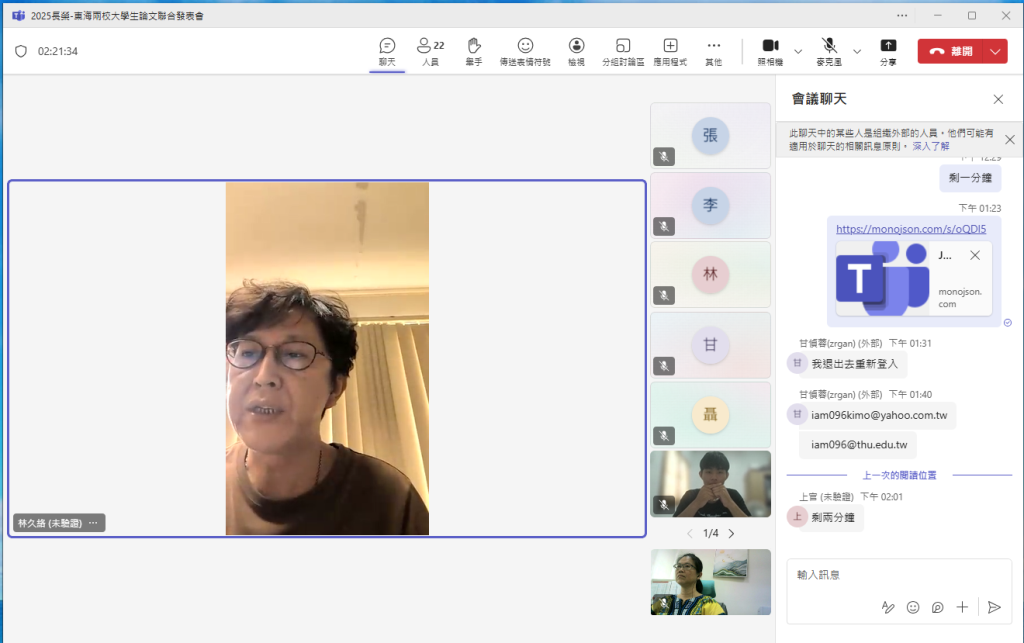Open the Chat (聊天) panel button
1024x643 pixels.
click(x=387, y=52)
